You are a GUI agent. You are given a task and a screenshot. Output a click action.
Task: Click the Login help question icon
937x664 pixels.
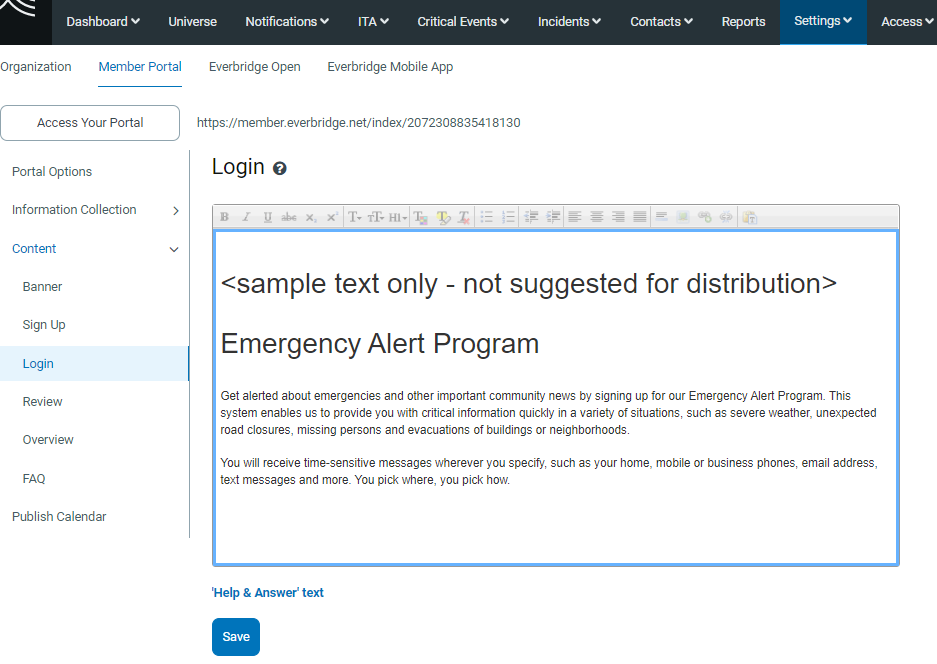click(280, 169)
